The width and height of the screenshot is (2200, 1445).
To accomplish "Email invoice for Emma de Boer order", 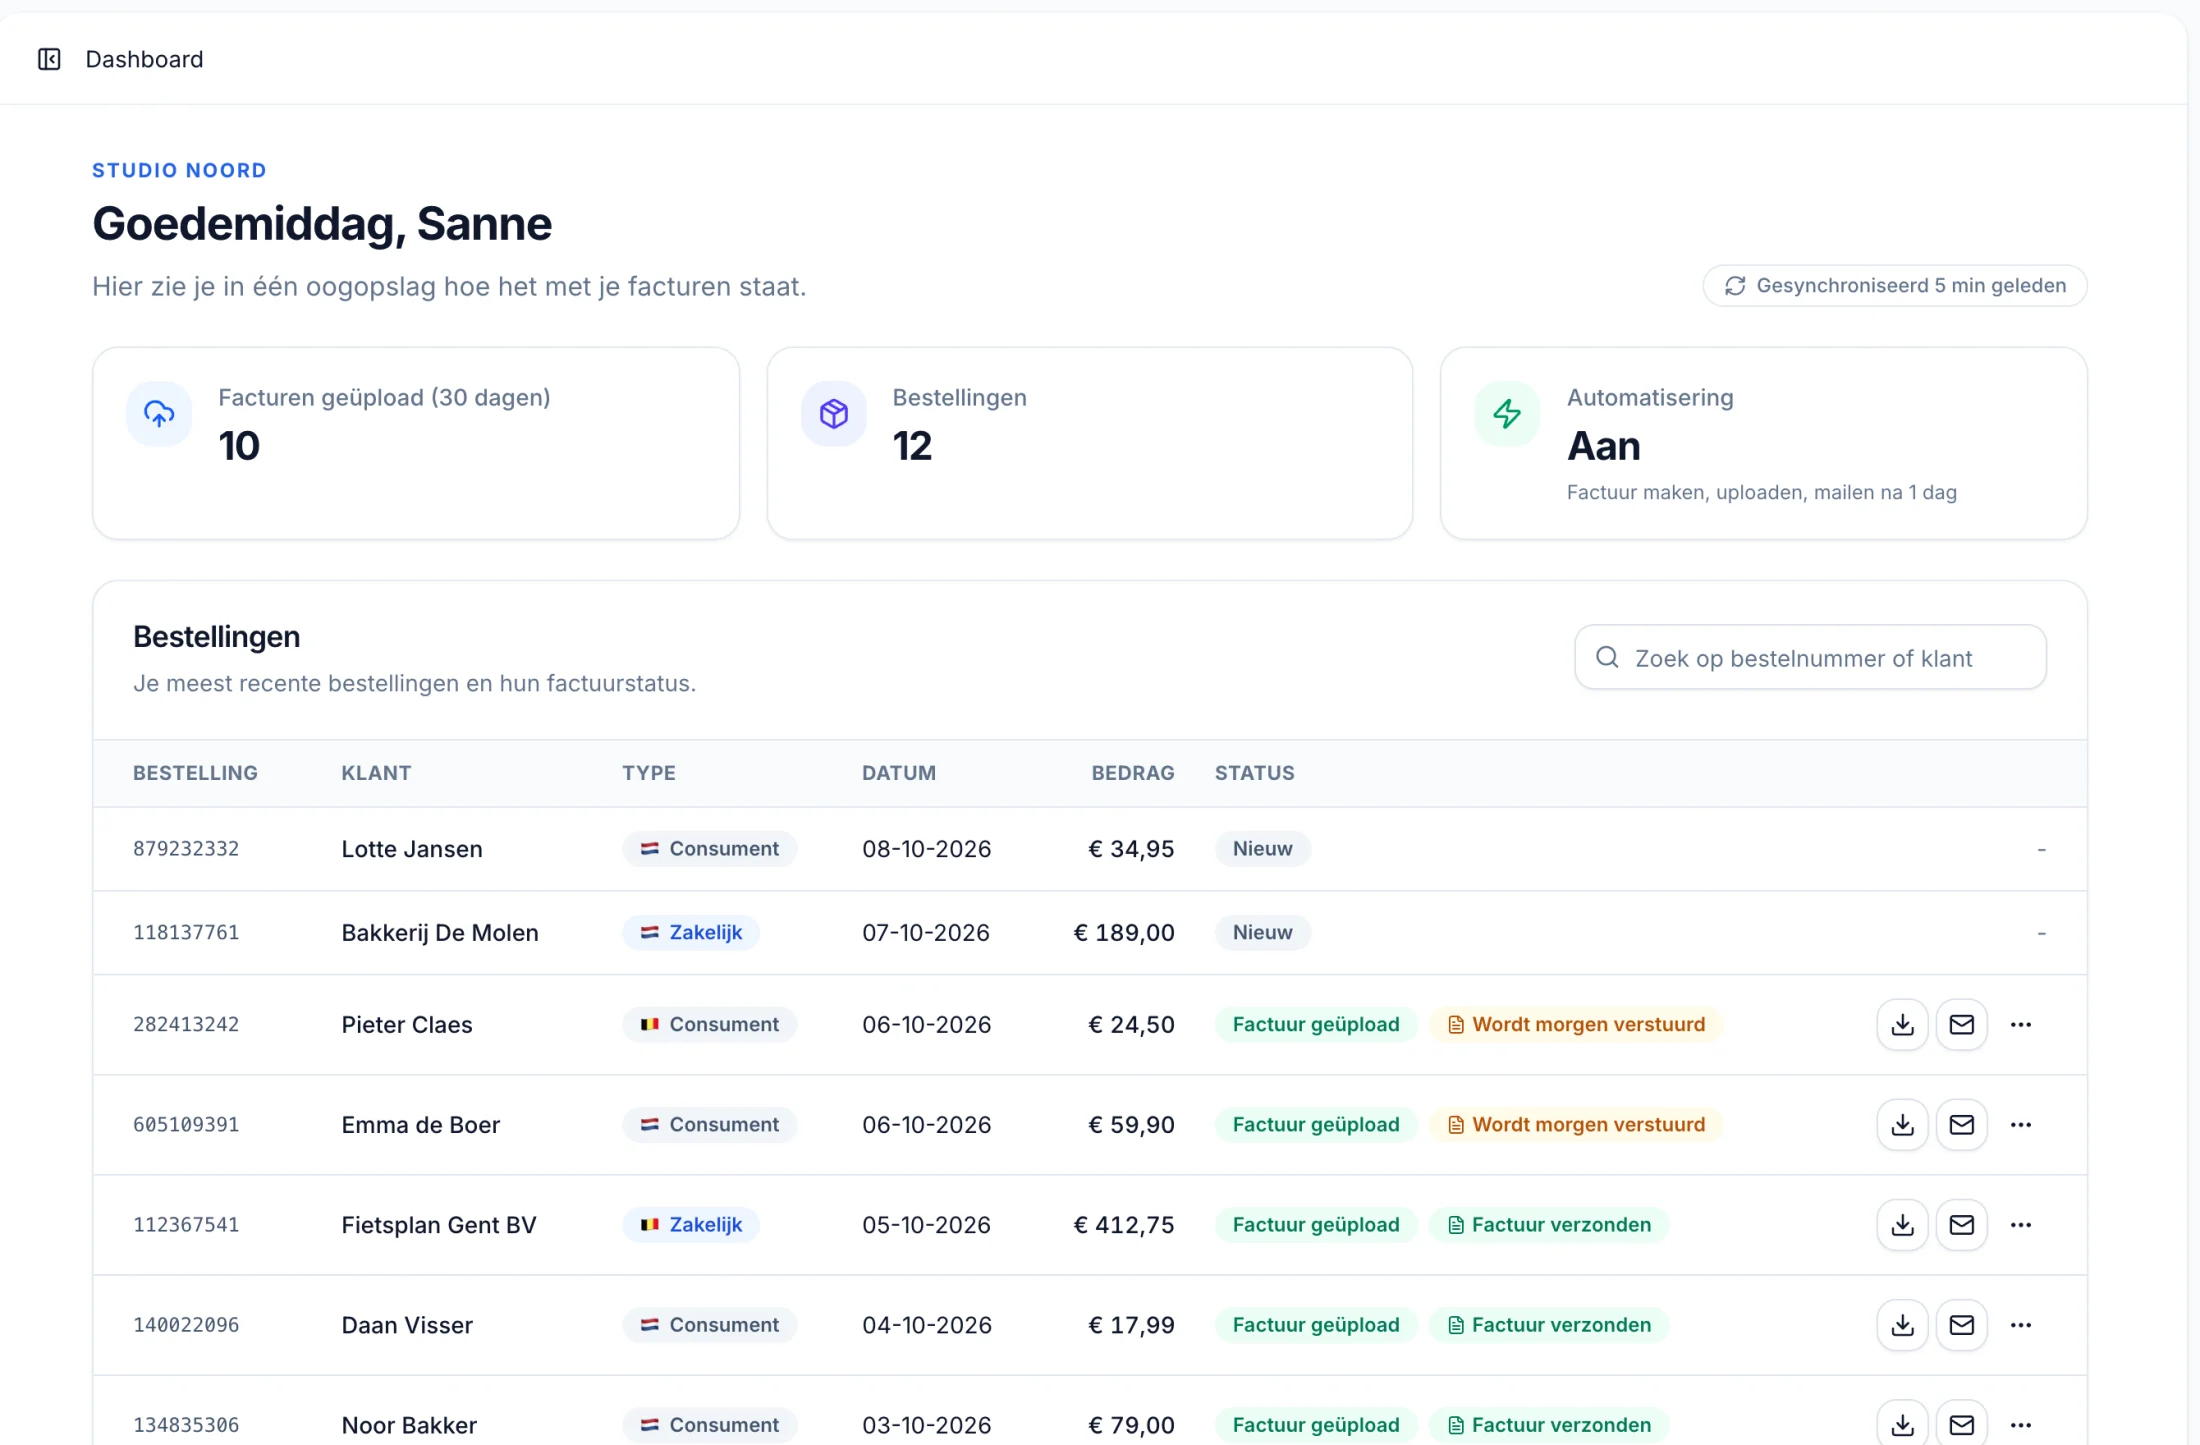I will tap(1961, 1124).
